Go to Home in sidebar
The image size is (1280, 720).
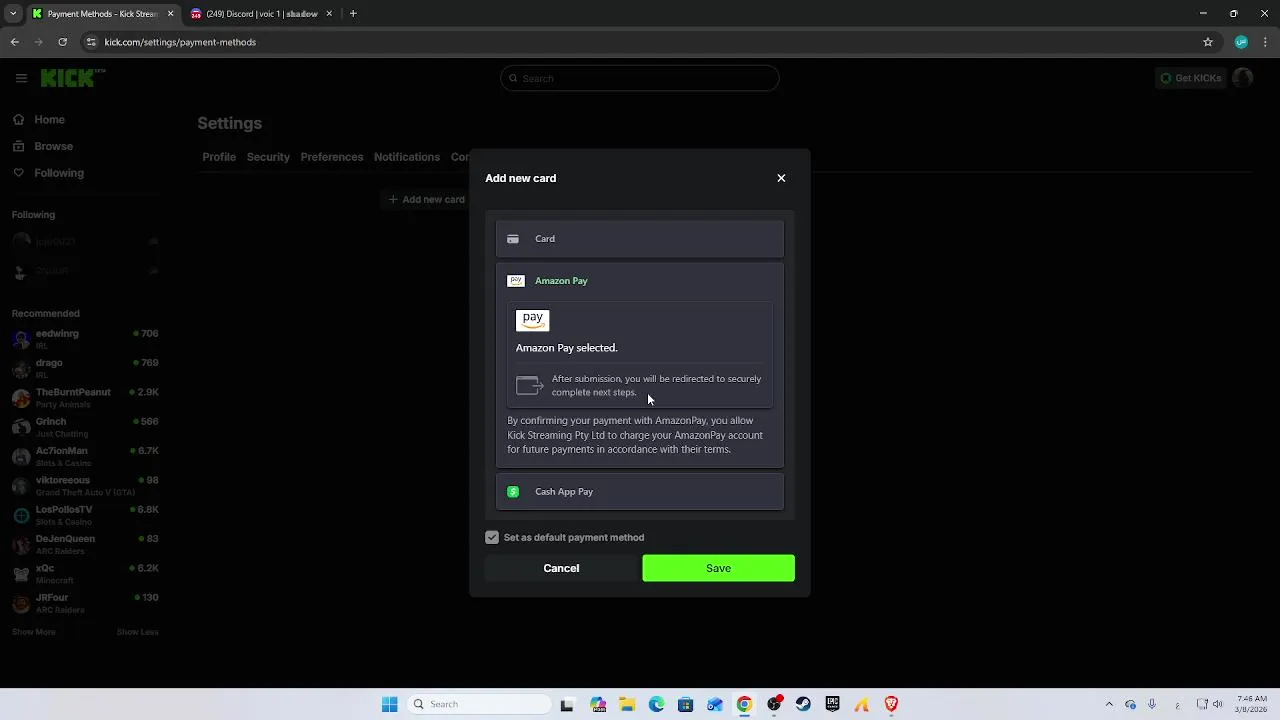(x=39, y=120)
